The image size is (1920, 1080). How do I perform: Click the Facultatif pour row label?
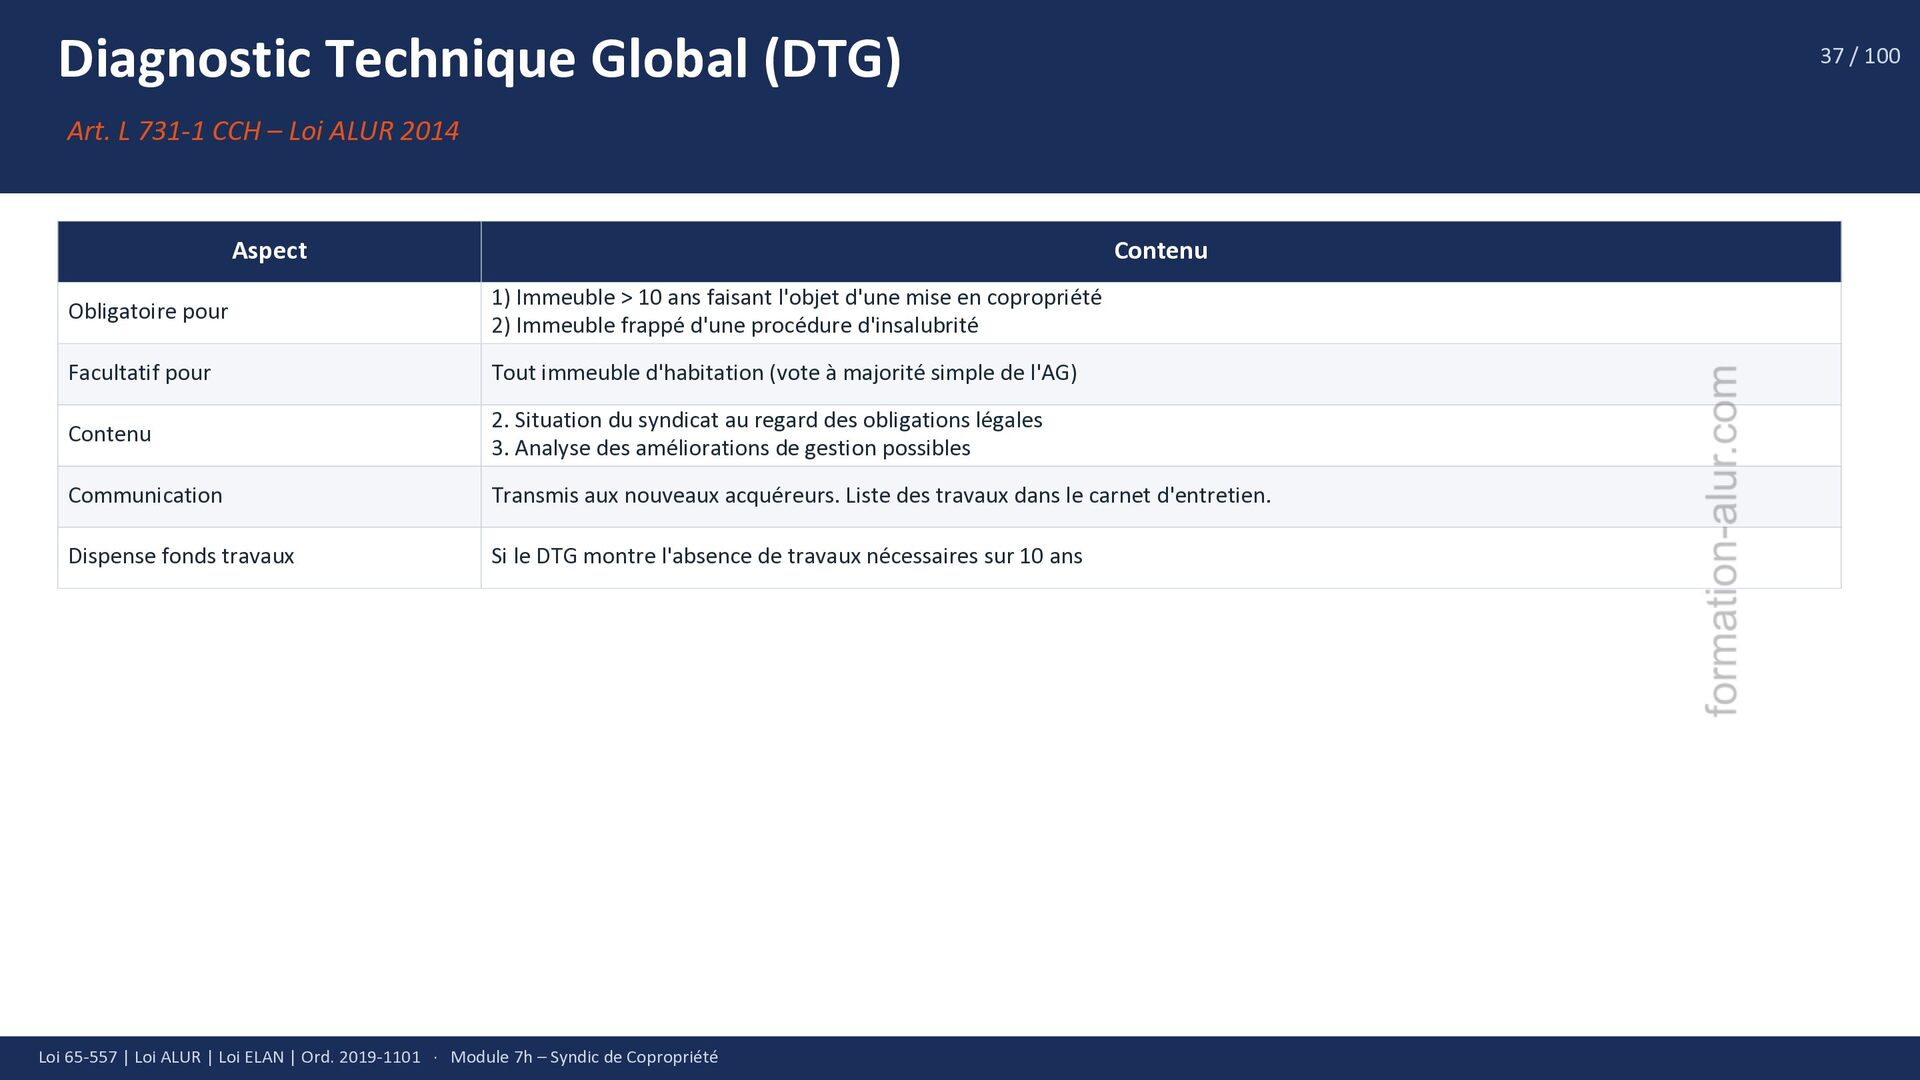(139, 373)
